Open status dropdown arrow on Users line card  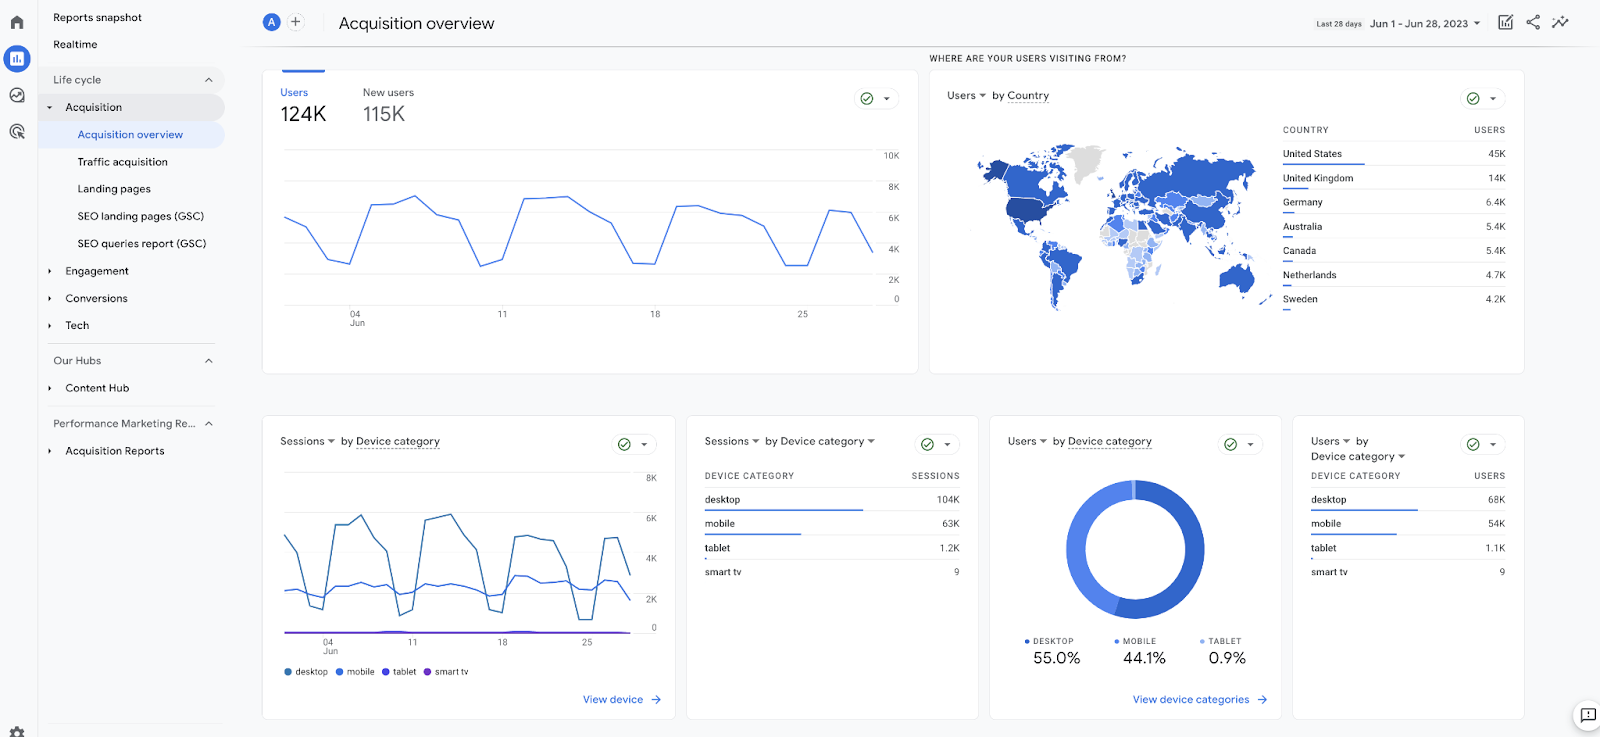point(887,99)
